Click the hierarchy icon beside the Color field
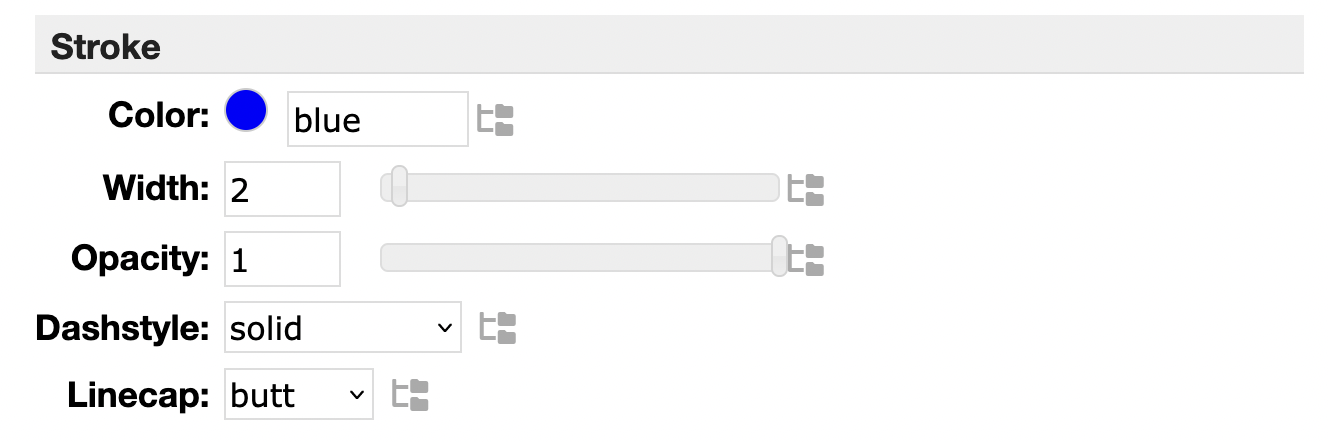The image size is (1328, 442). (x=495, y=120)
